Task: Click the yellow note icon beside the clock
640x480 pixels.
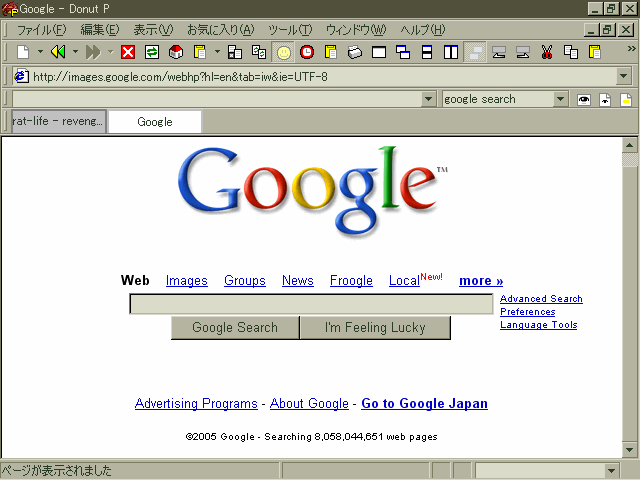Action: pos(331,52)
